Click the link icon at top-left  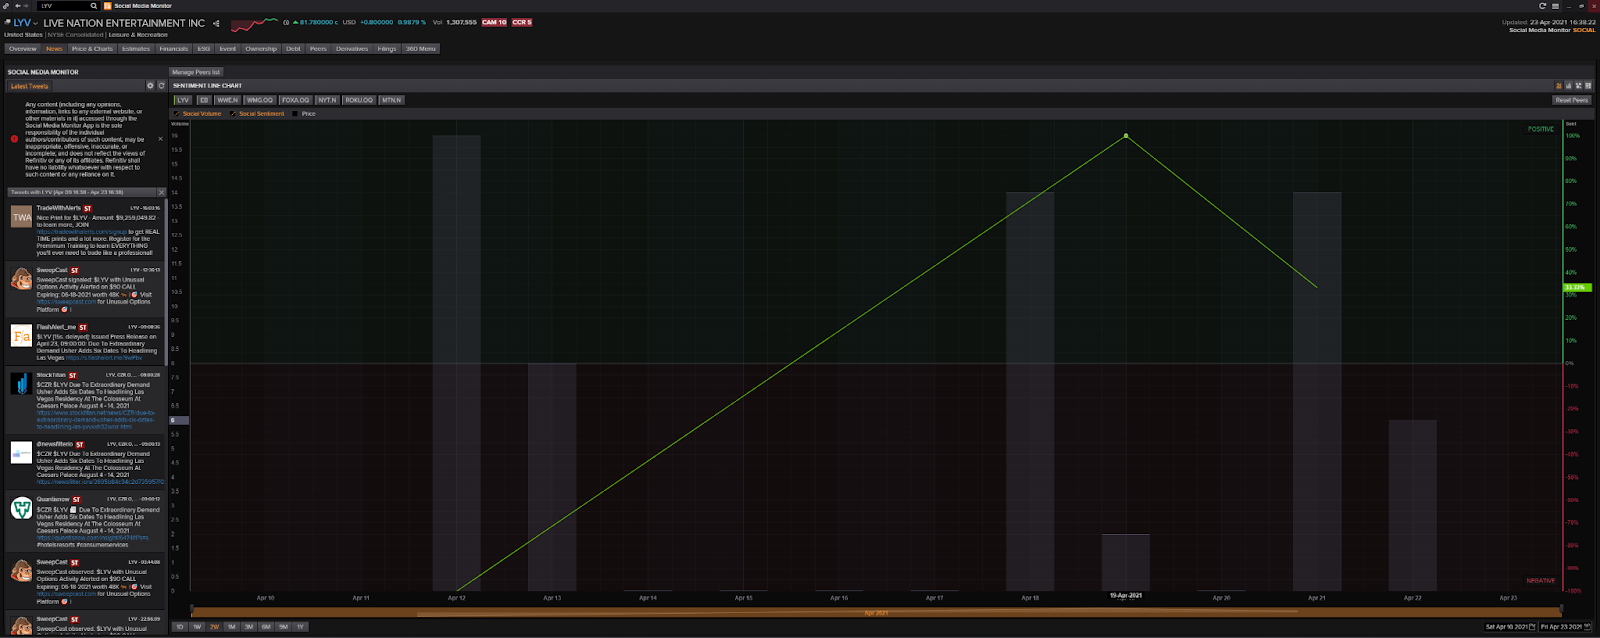tap(6, 6)
